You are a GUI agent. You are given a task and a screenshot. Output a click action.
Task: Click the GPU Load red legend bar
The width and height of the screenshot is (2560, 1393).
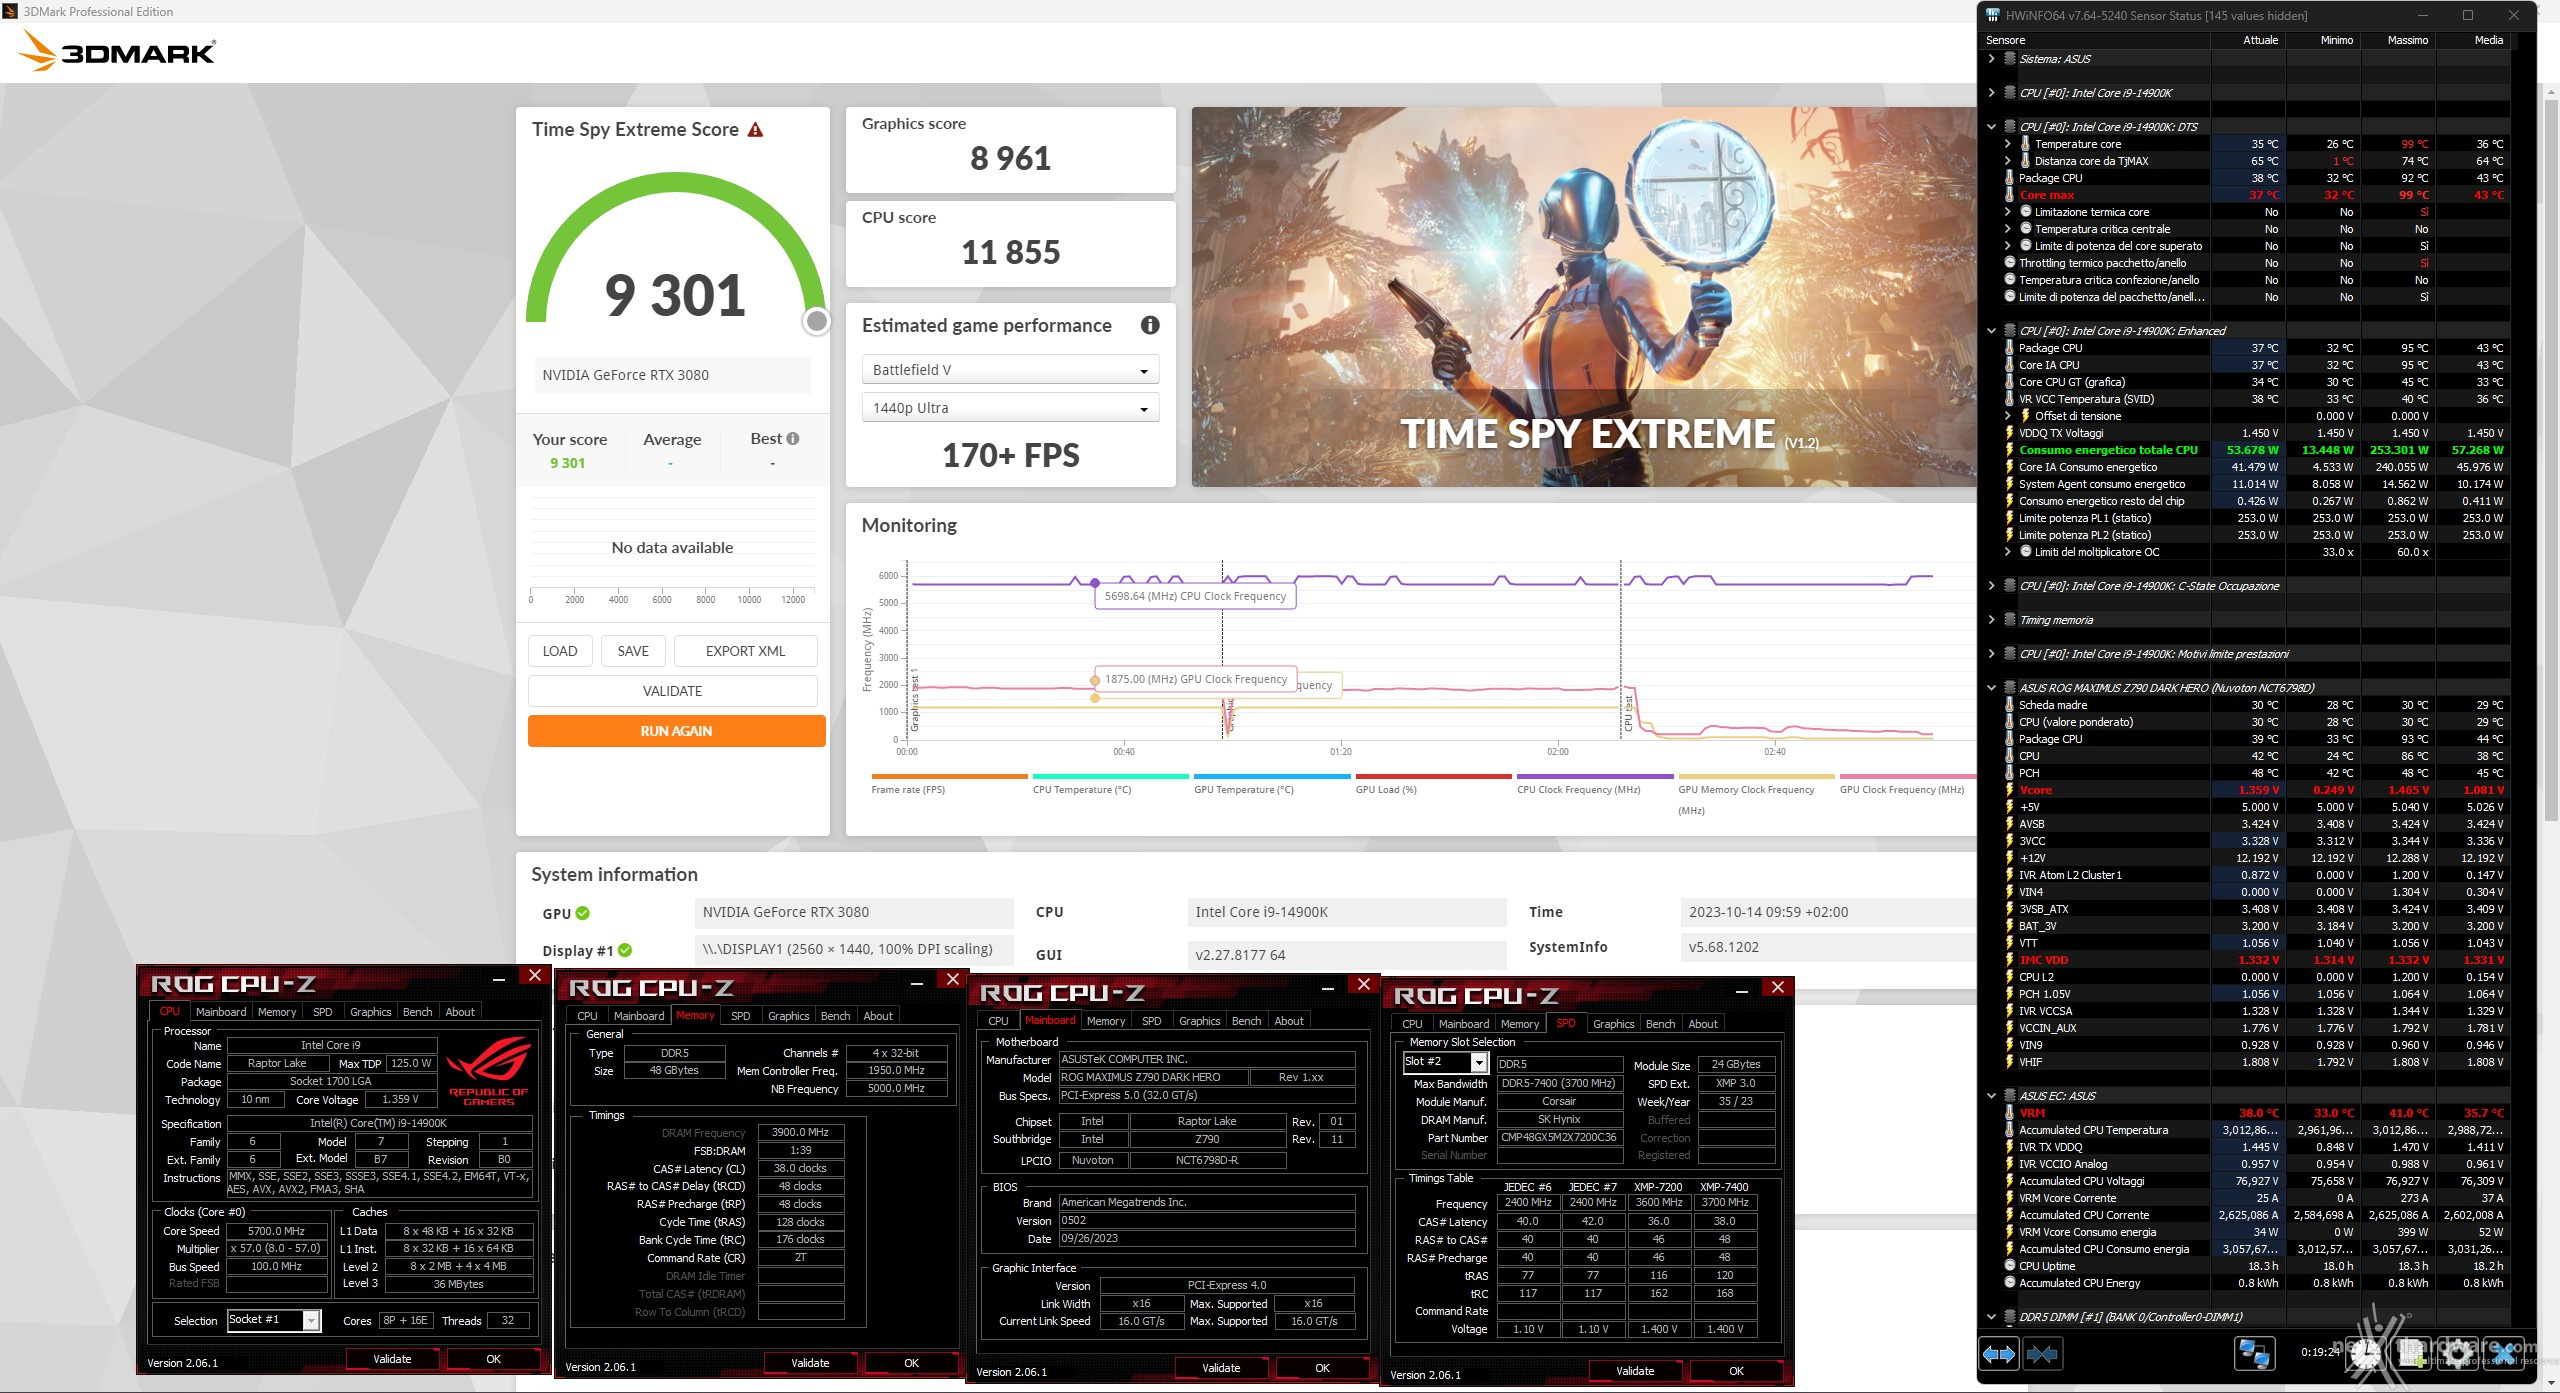click(1433, 776)
